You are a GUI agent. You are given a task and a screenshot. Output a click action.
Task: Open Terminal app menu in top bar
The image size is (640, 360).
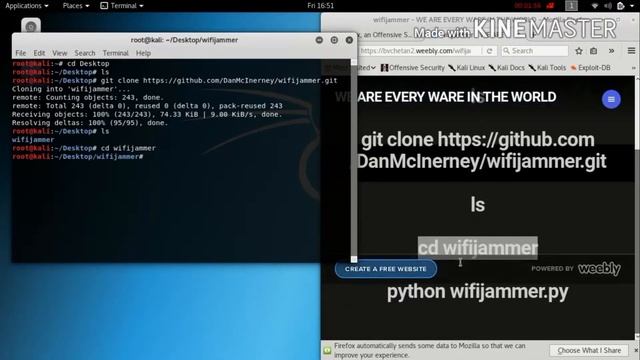[x=122, y=6]
